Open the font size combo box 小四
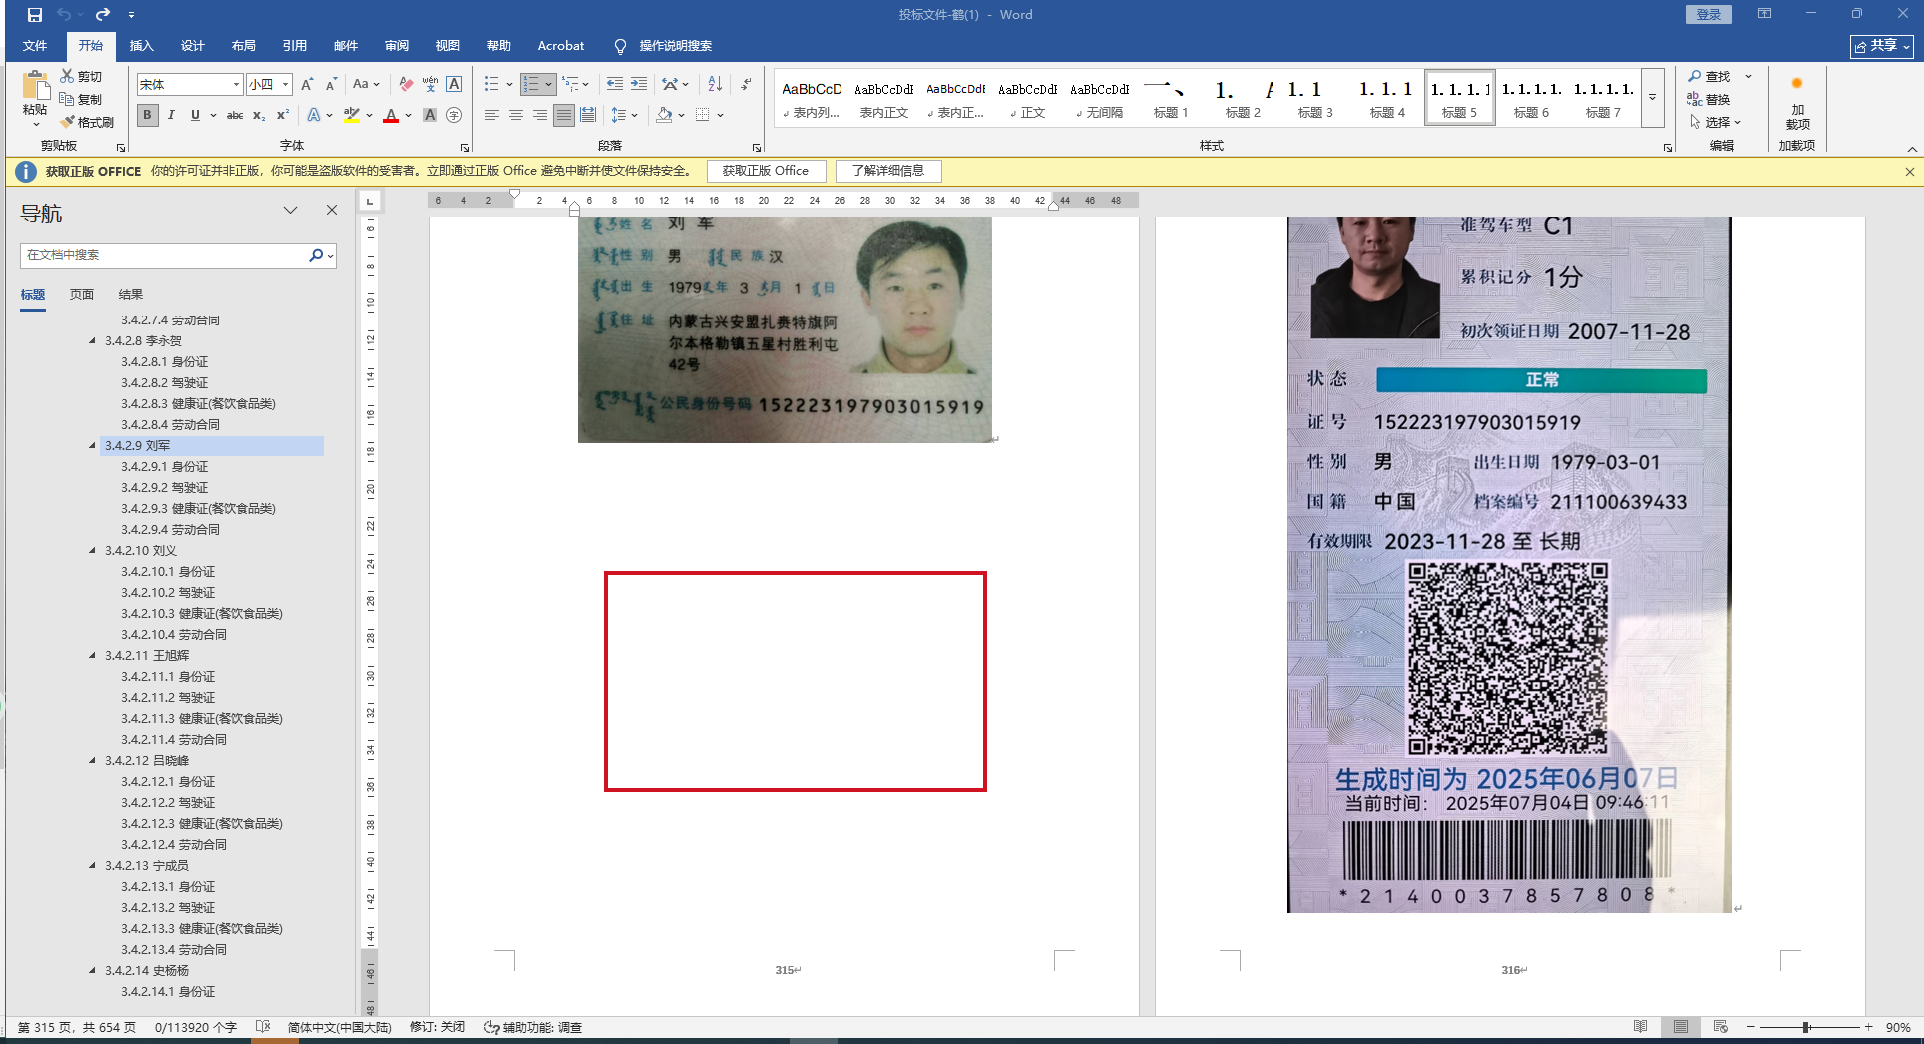1924x1044 pixels. click(x=270, y=85)
